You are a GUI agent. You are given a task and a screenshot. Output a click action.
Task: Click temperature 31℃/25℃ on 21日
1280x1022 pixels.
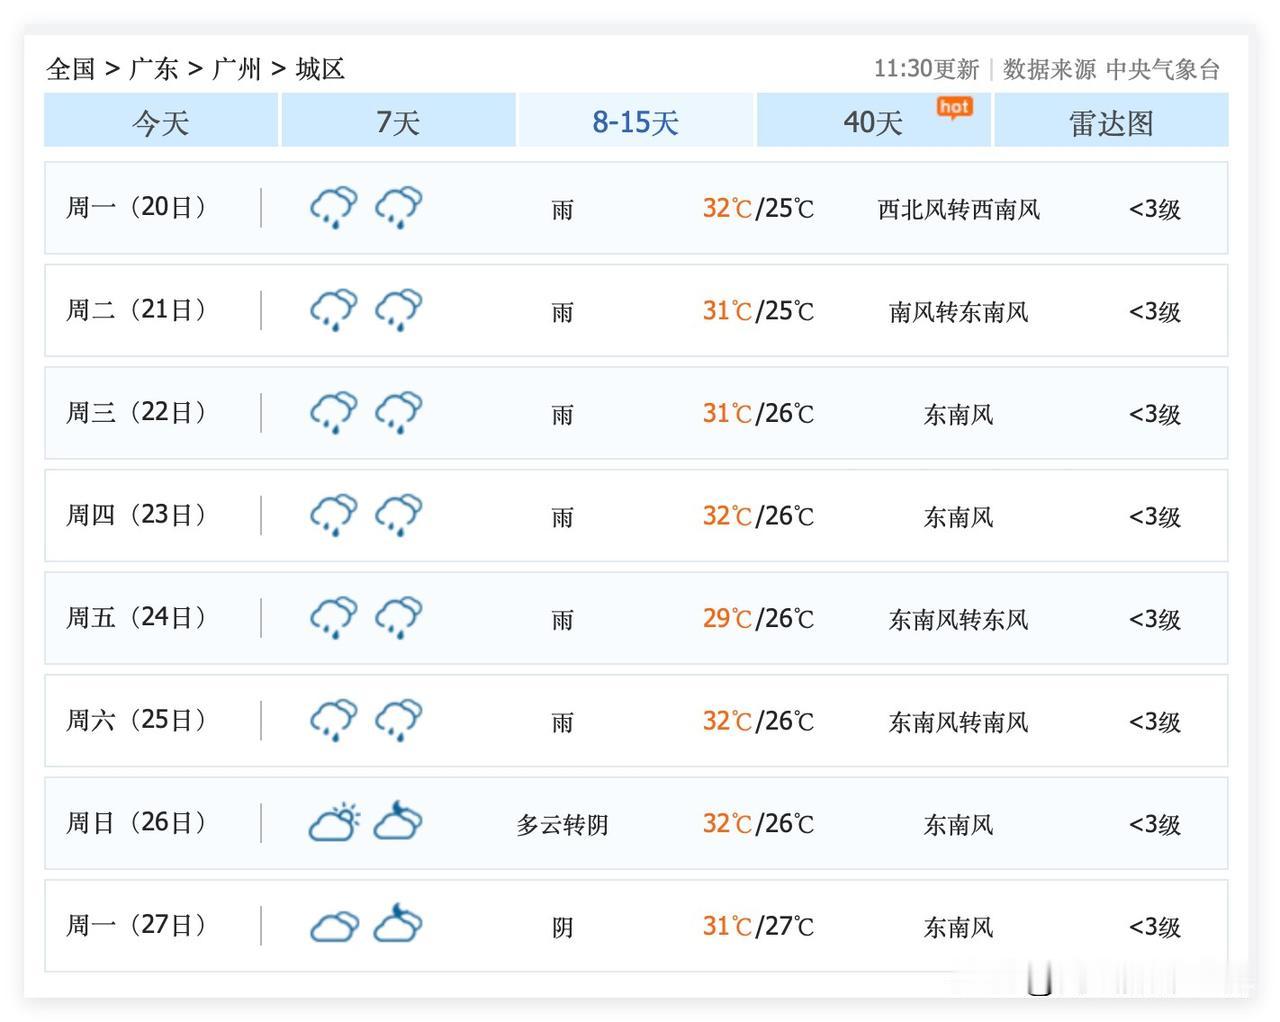pyautogui.click(x=758, y=311)
